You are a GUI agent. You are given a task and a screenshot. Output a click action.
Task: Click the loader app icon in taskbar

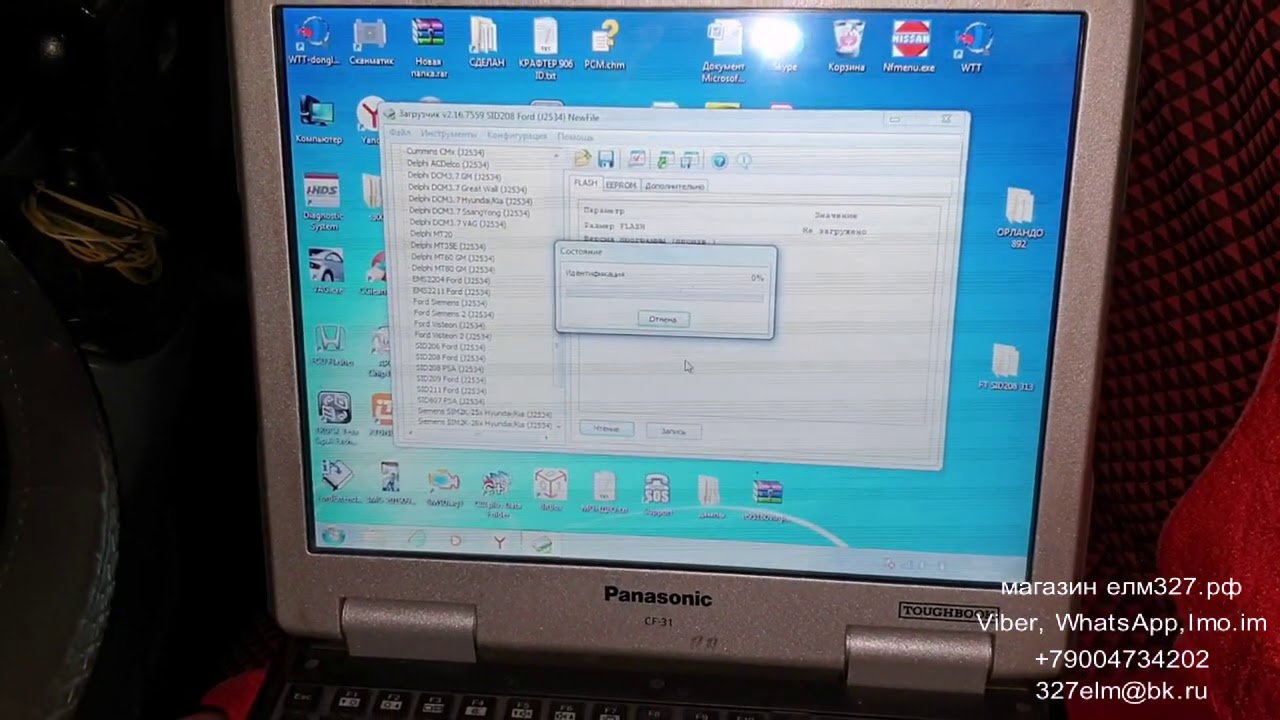(x=541, y=545)
